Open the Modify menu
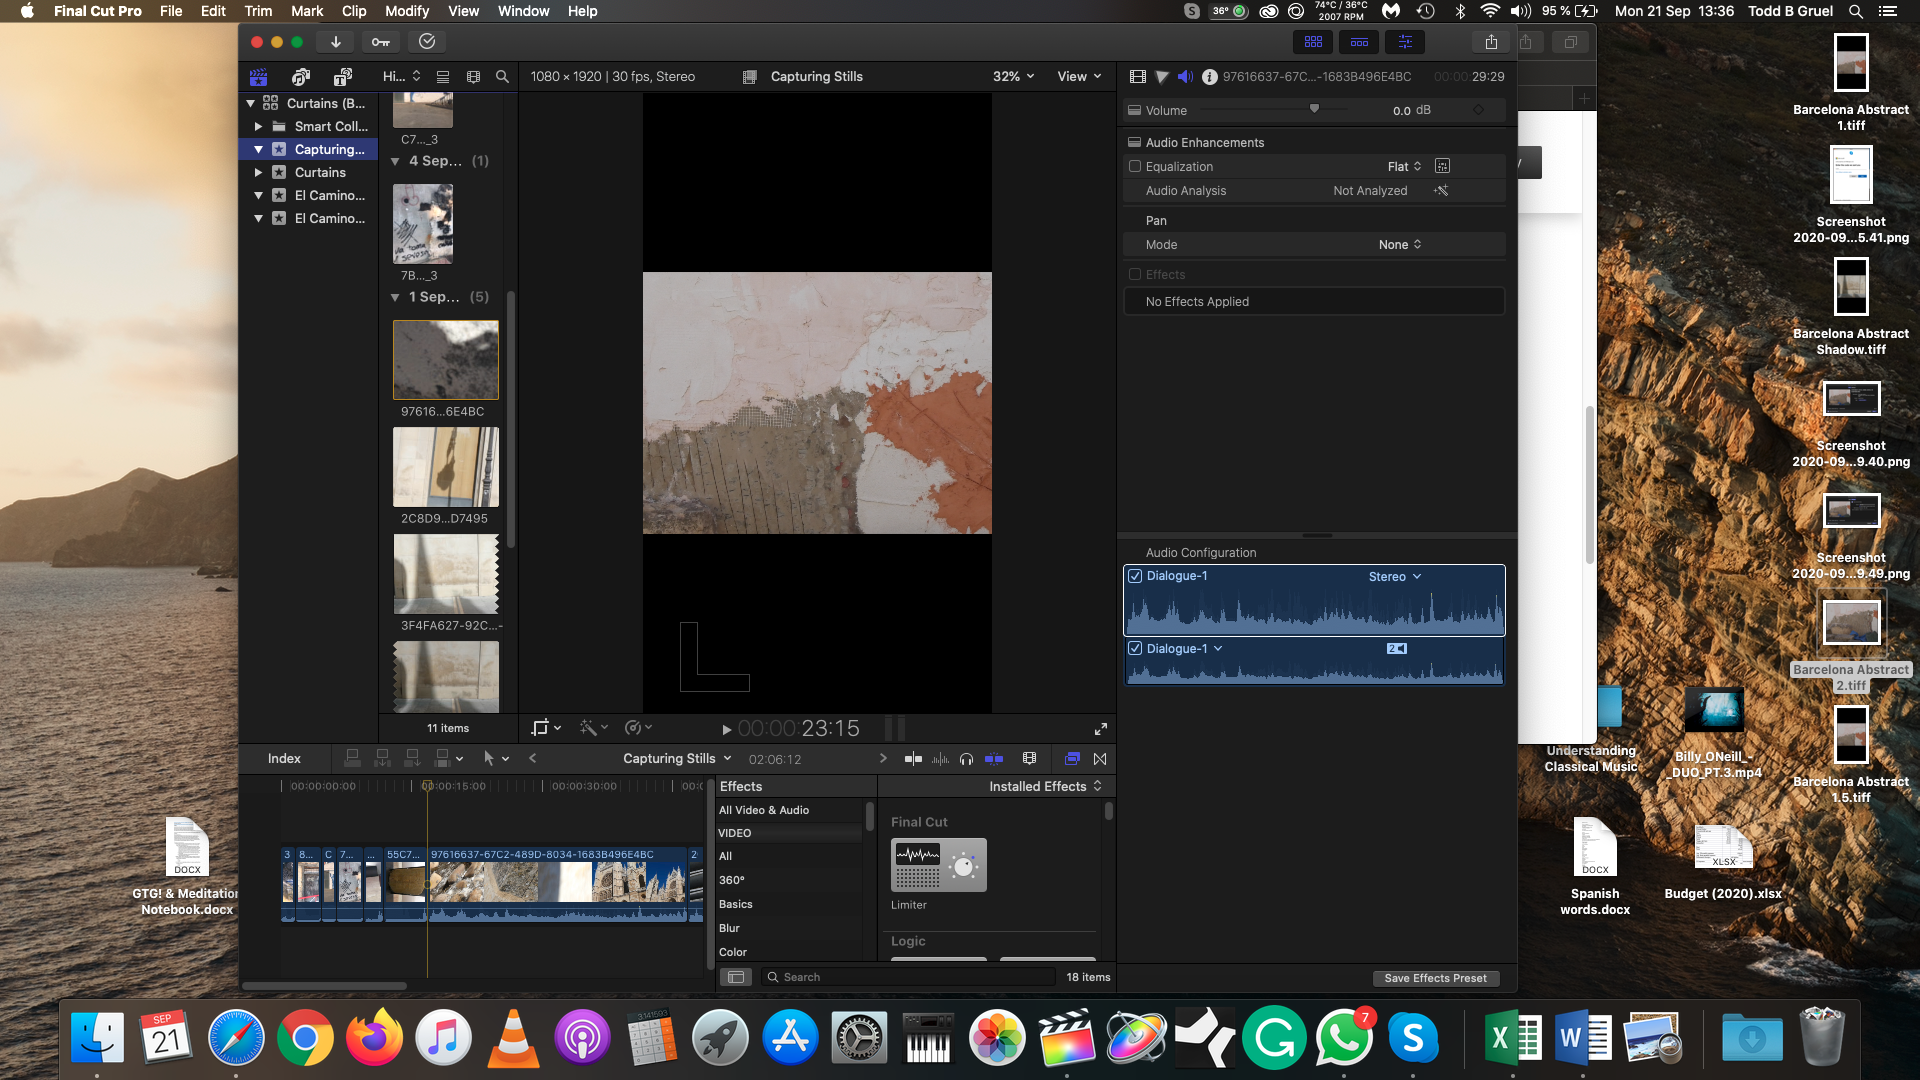 click(406, 11)
